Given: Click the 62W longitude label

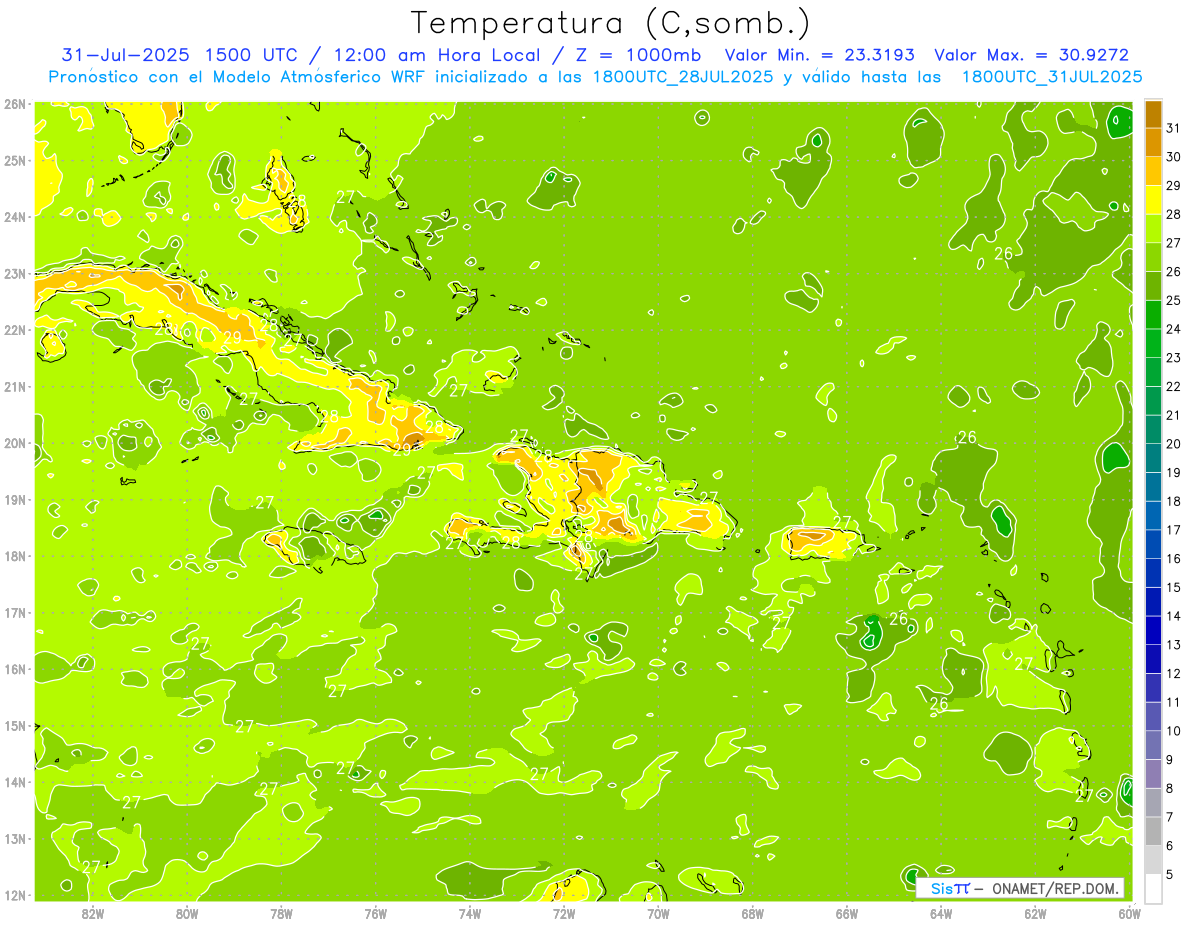Looking at the screenshot, I should [x=1035, y=913].
